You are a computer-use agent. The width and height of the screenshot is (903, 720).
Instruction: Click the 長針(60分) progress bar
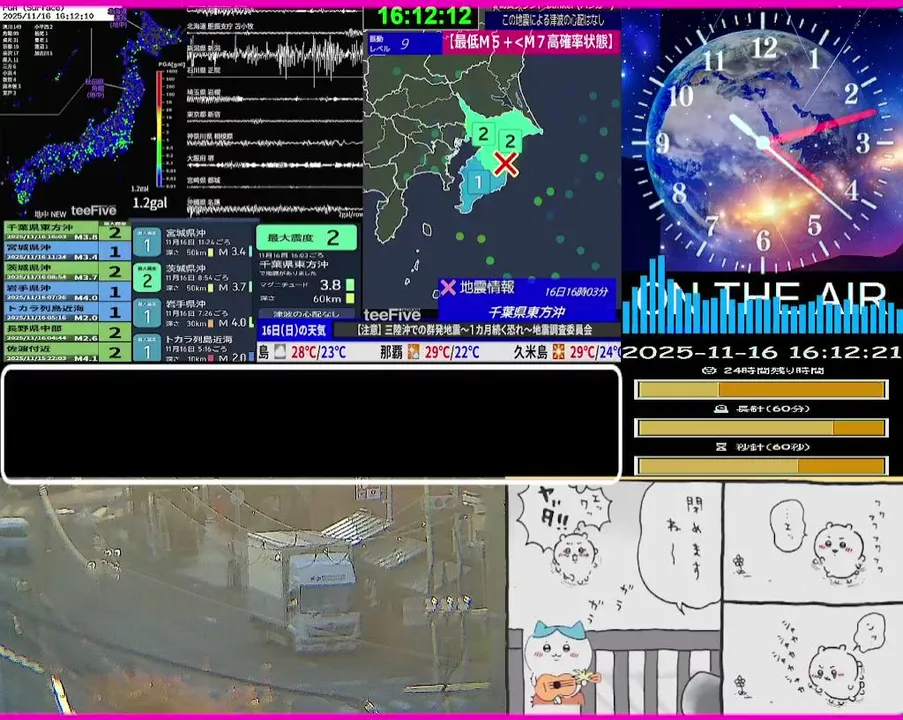761,428
